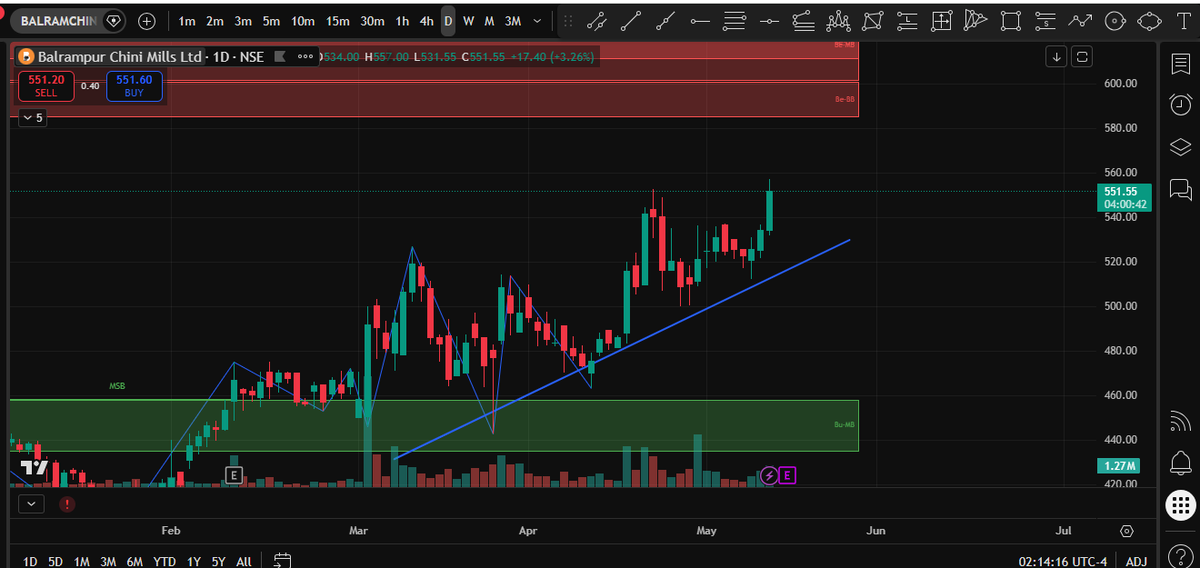Click the flag icon in chart legend
The height and width of the screenshot is (568, 1200).
(281, 57)
